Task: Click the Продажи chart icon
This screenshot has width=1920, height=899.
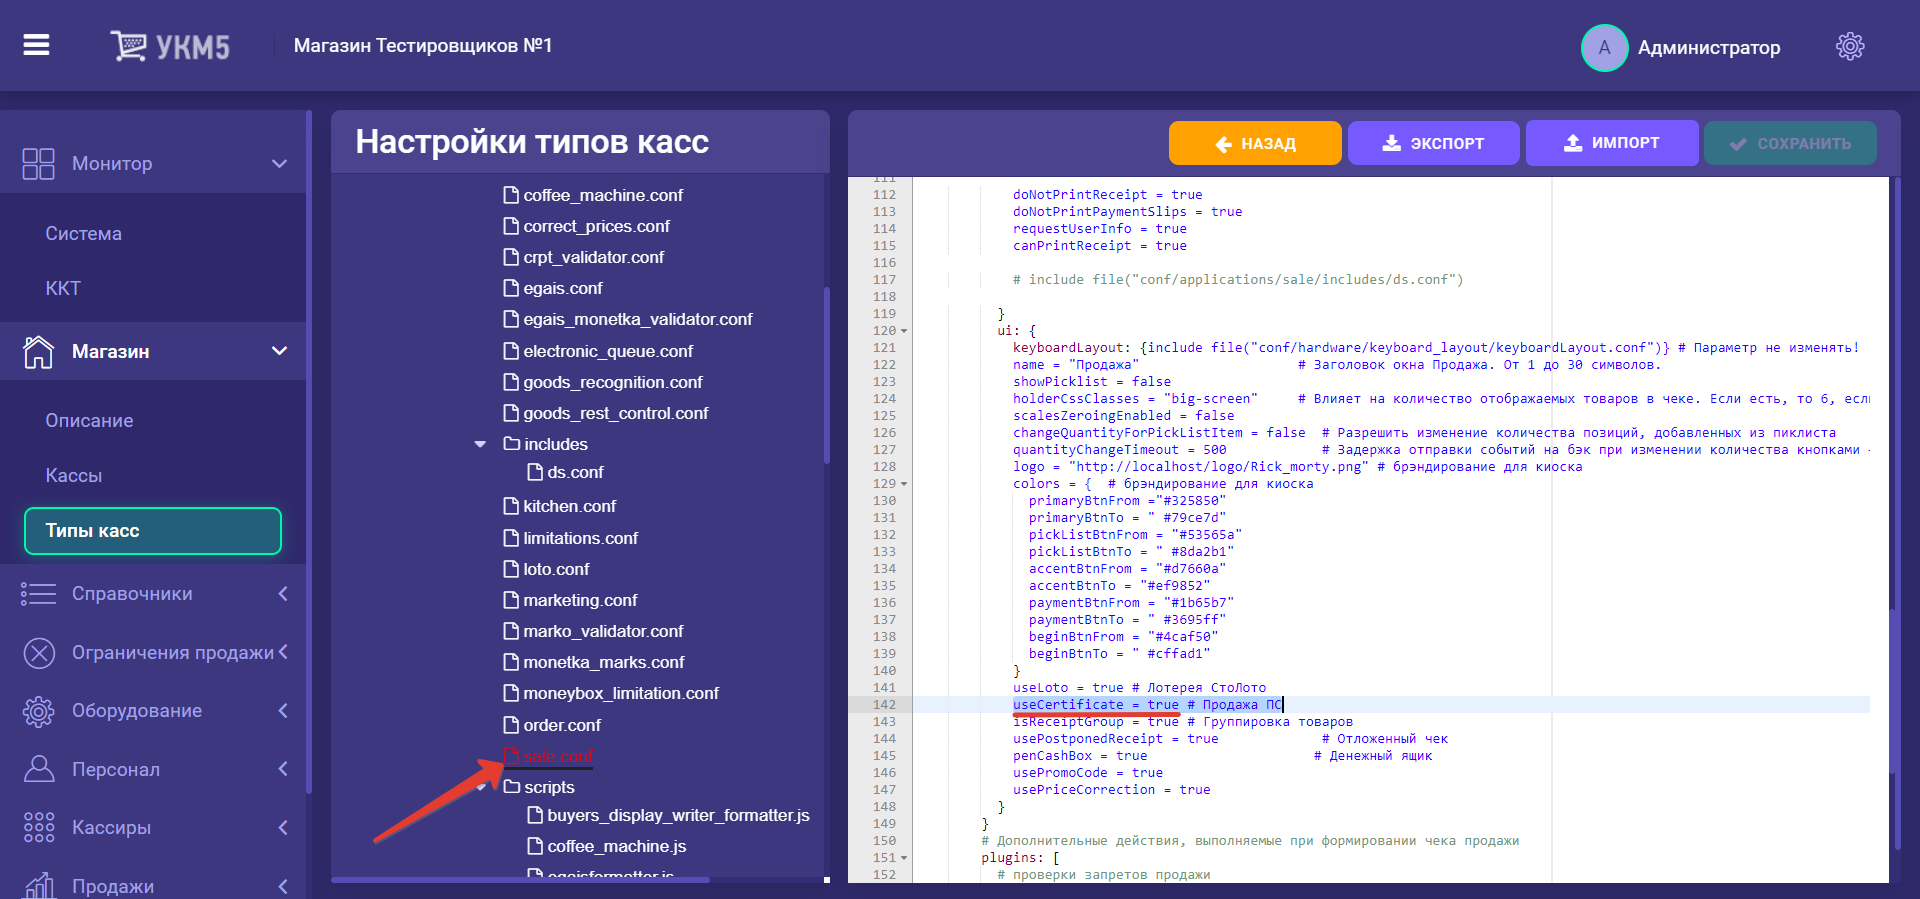Action: click(38, 885)
